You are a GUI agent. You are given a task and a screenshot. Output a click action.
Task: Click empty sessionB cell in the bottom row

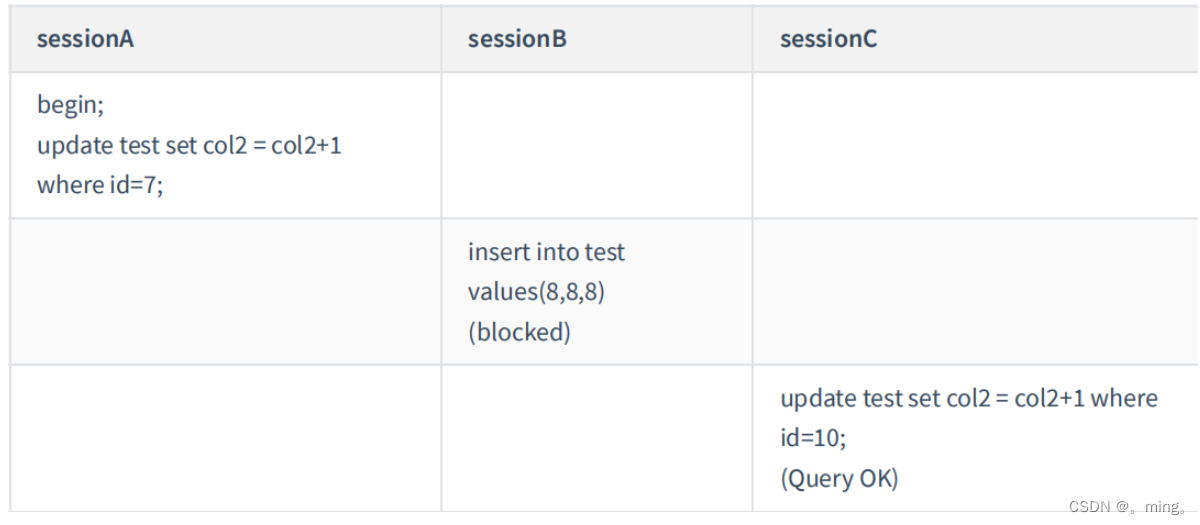tap(596, 438)
